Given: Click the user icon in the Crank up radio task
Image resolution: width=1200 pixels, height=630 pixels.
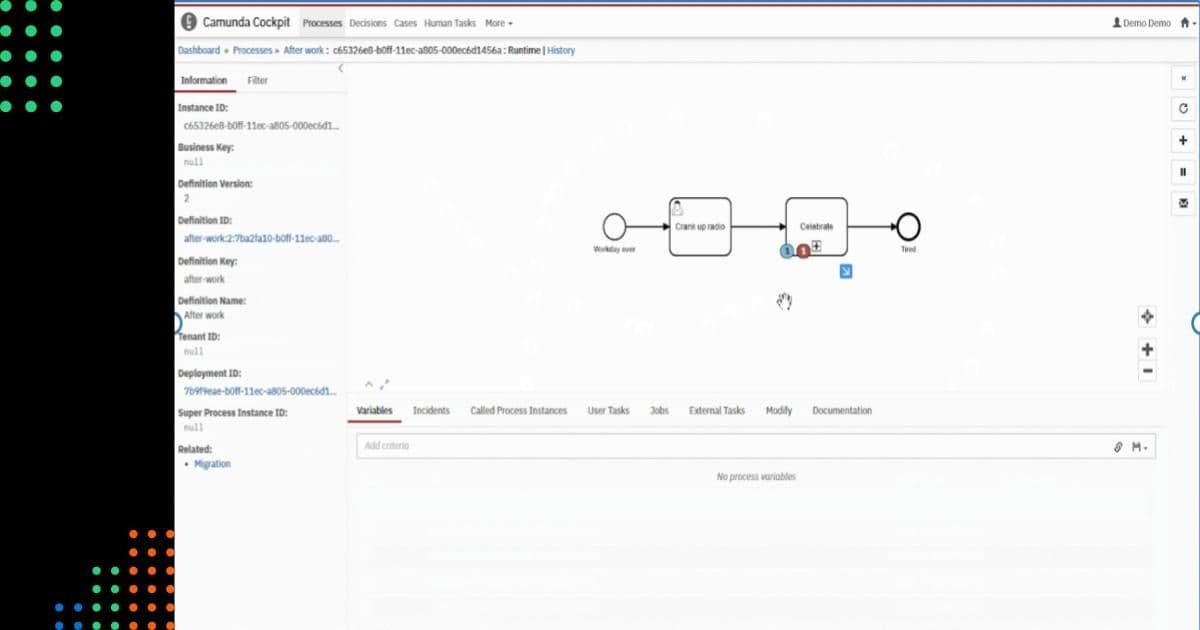Looking at the screenshot, I should 678,208.
